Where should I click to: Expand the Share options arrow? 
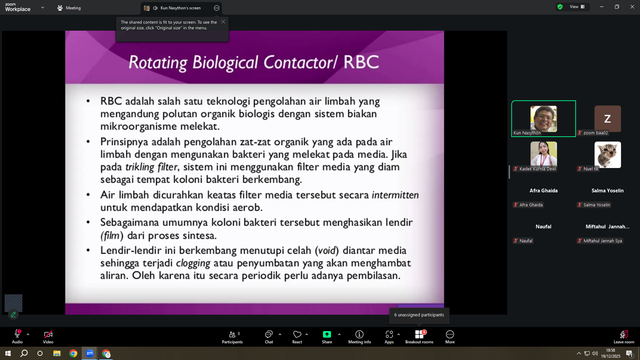339,334
